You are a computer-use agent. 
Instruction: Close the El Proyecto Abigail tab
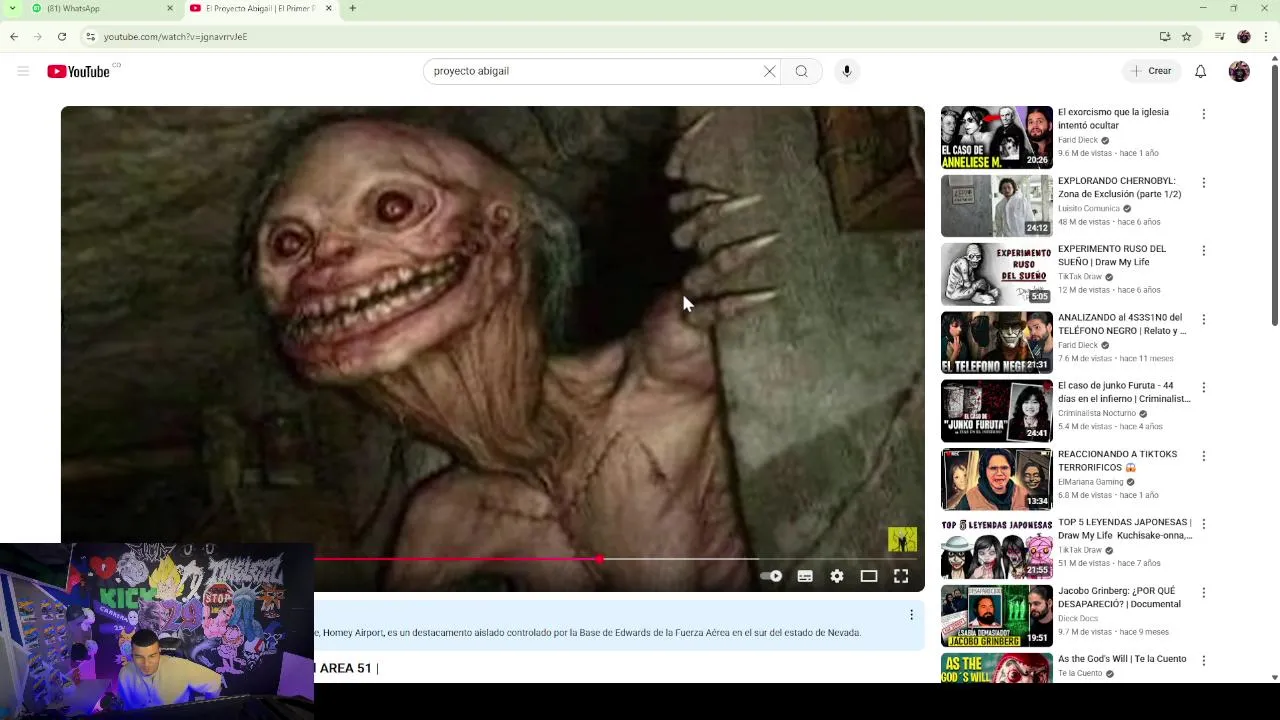[x=328, y=9]
